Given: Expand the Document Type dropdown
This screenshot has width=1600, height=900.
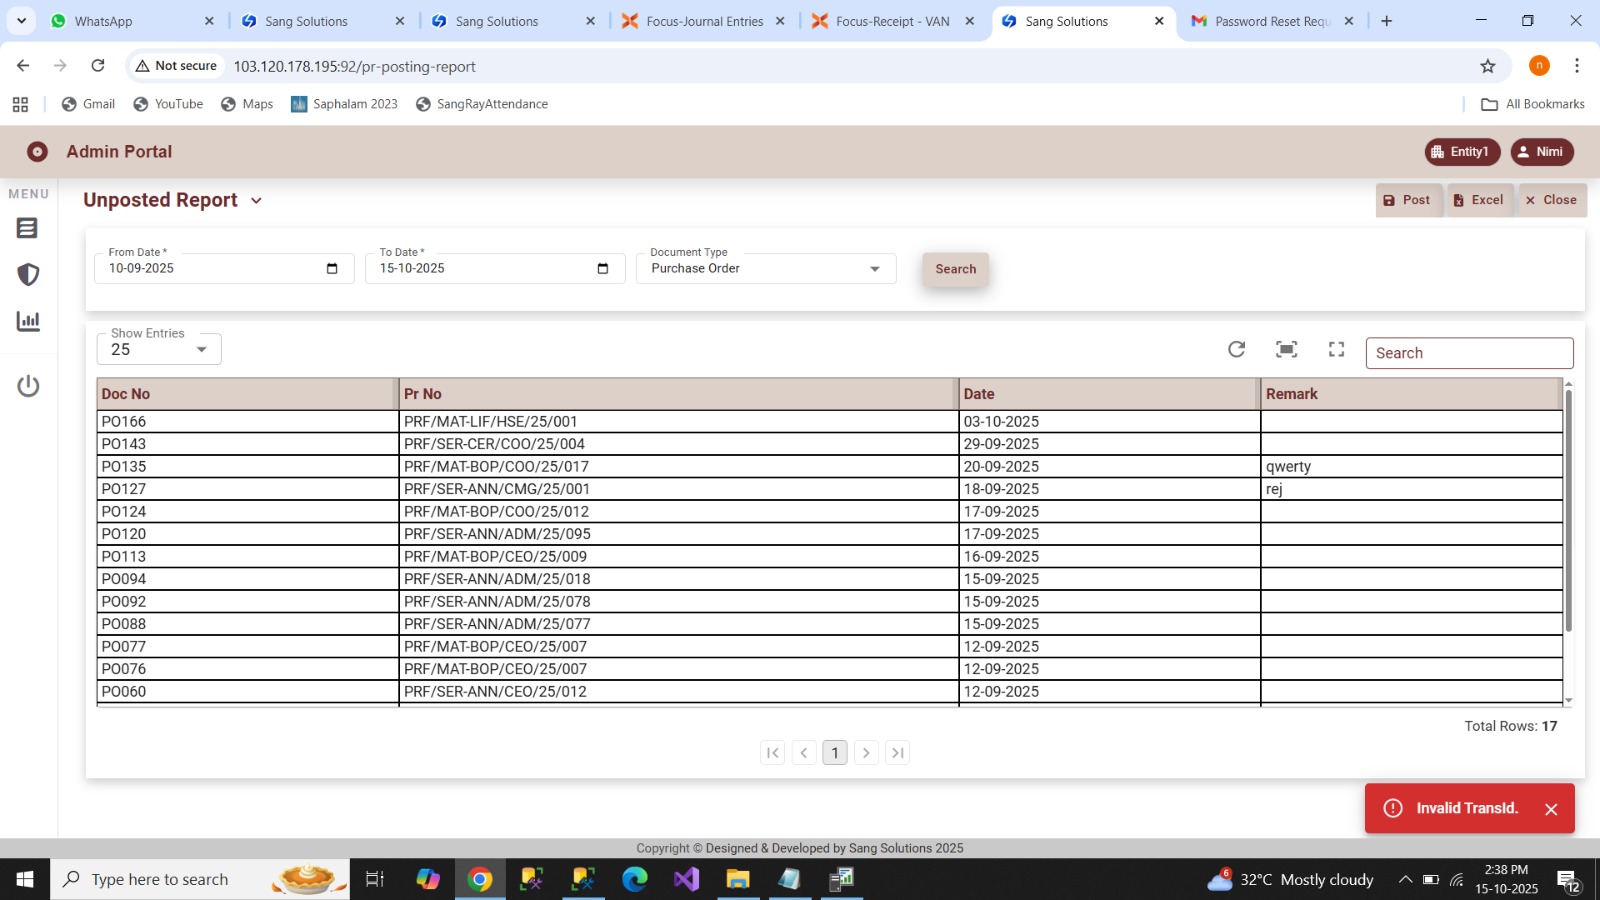Looking at the screenshot, I should (874, 269).
